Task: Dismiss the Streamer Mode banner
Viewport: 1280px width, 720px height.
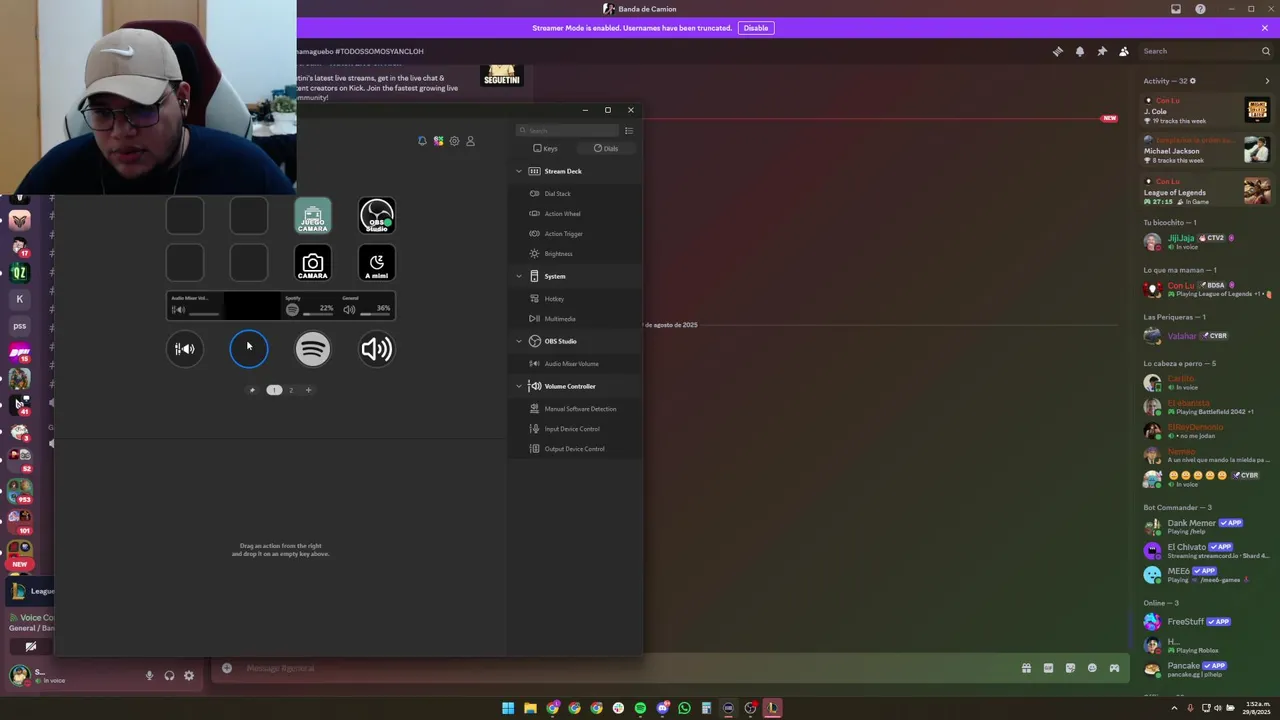Action: tap(1265, 28)
